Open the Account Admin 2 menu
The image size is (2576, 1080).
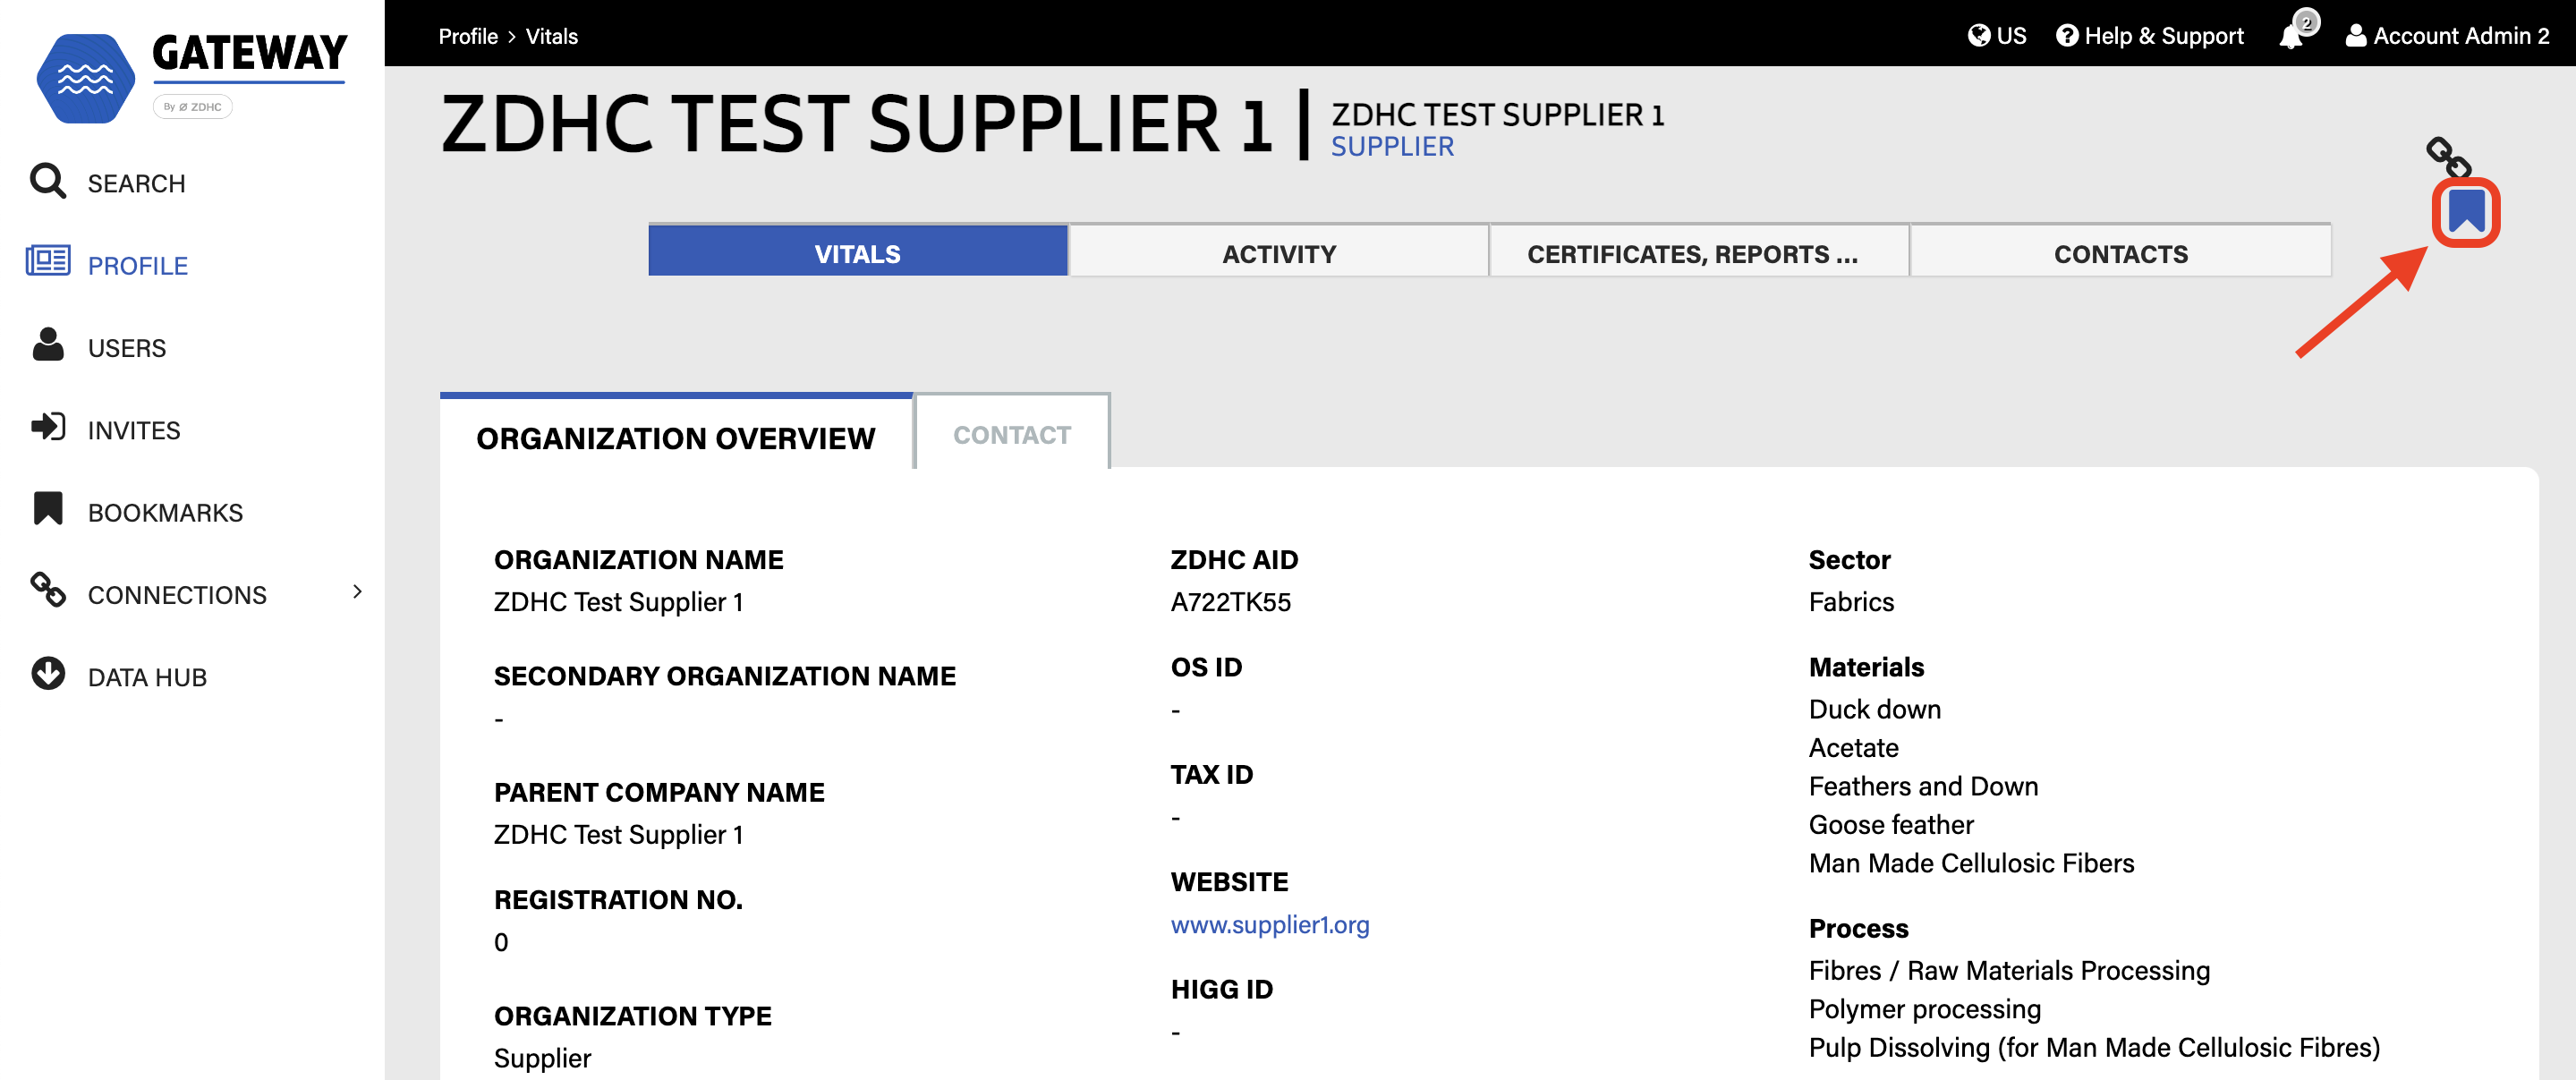click(x=2447, y=36)
